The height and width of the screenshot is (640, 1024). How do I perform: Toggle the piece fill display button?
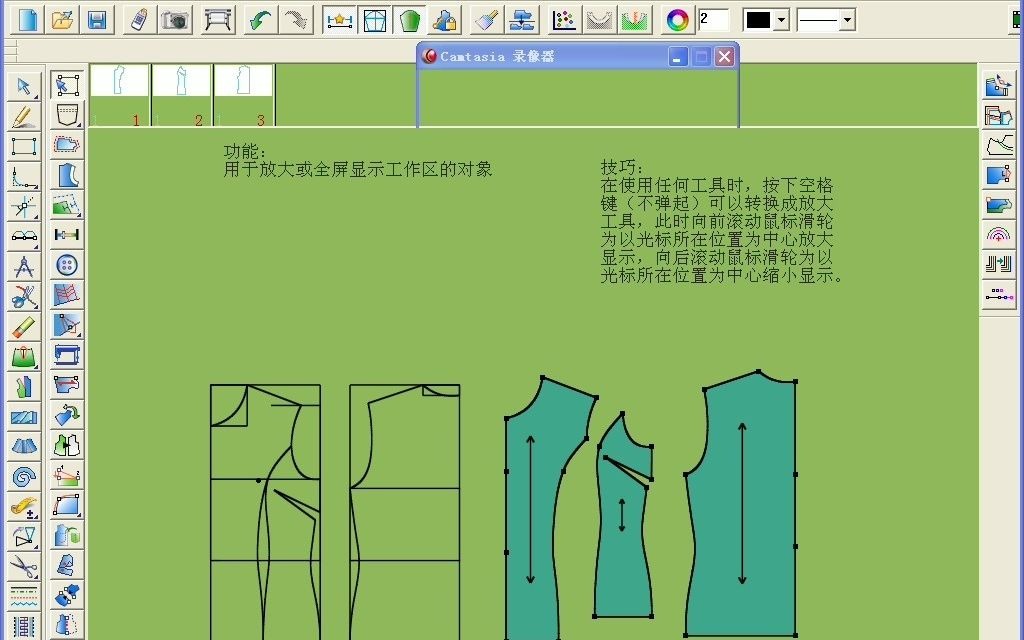coord(411,18)
